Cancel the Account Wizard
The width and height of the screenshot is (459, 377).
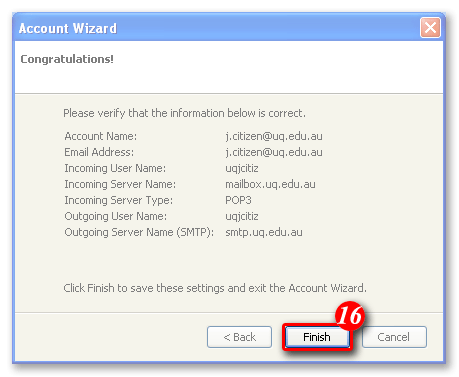point(394,337)
